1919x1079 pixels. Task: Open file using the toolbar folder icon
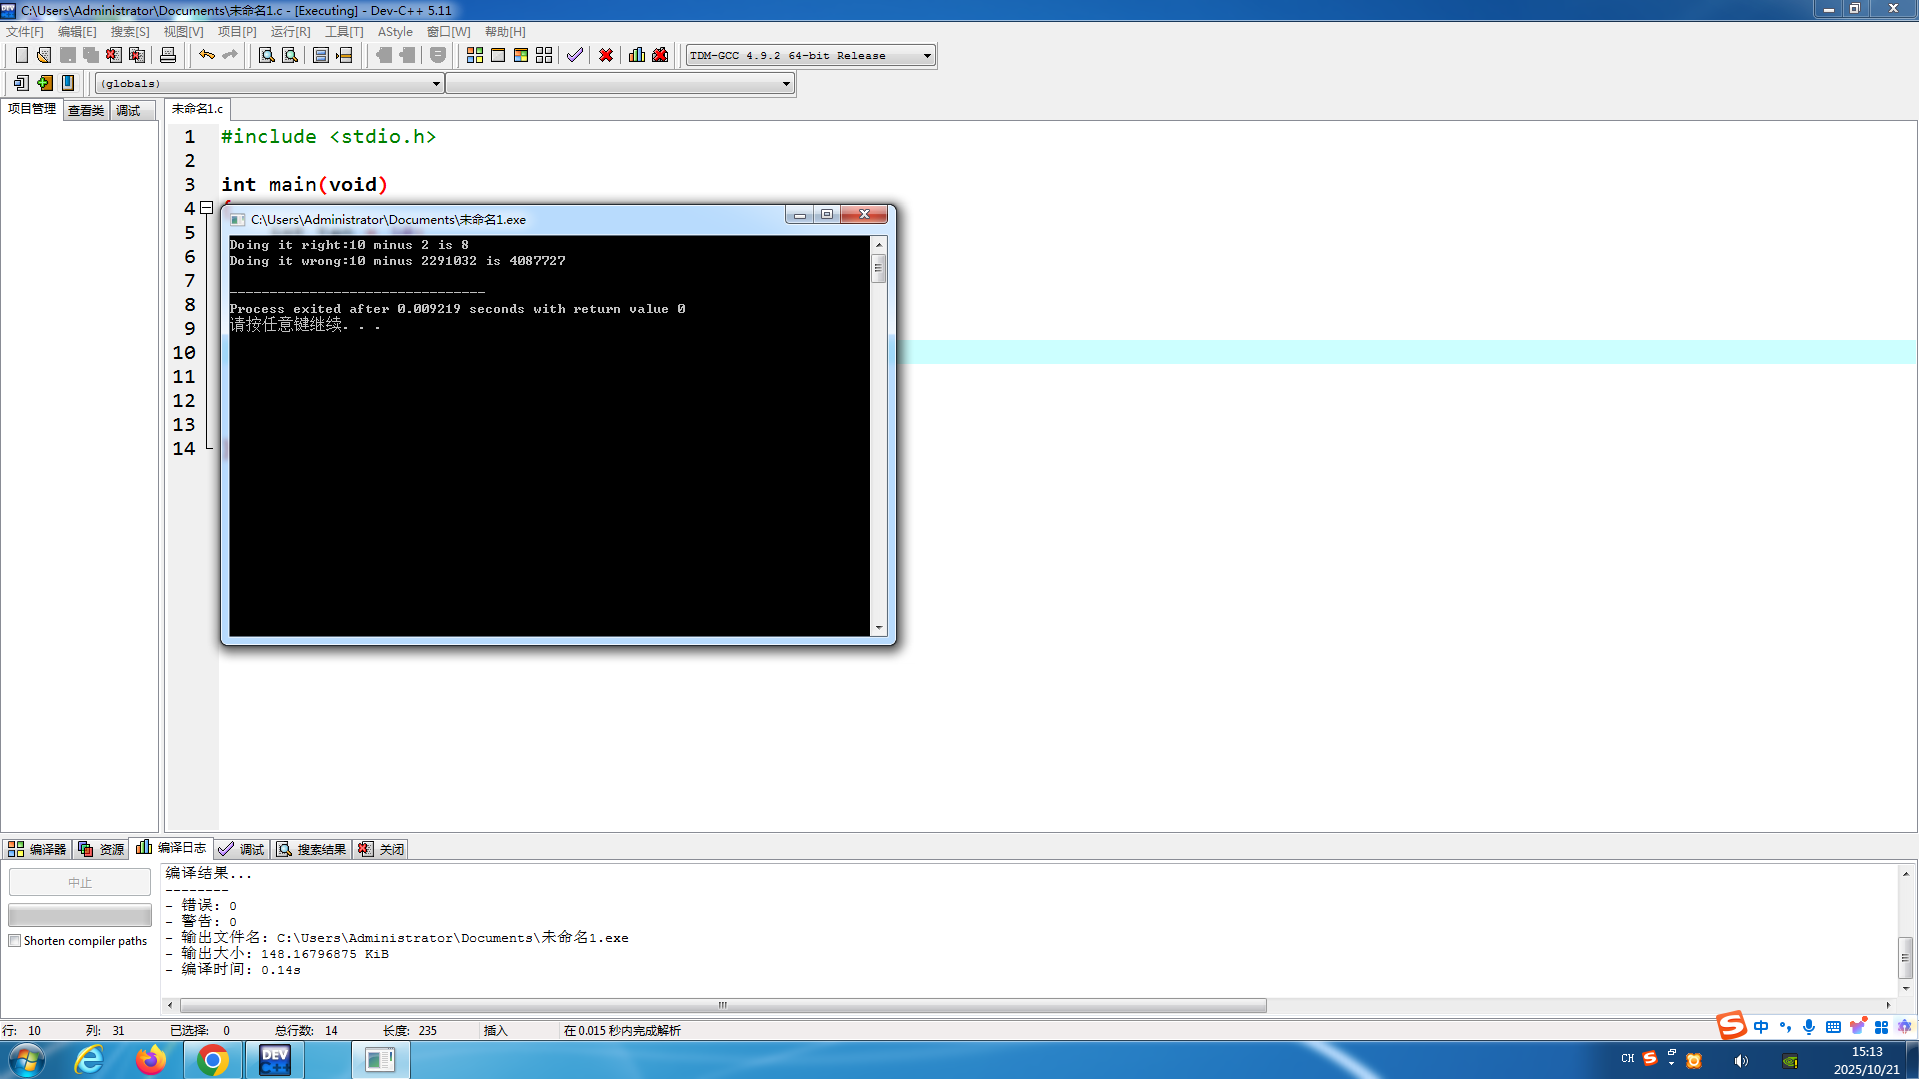(x=44, y=55)
